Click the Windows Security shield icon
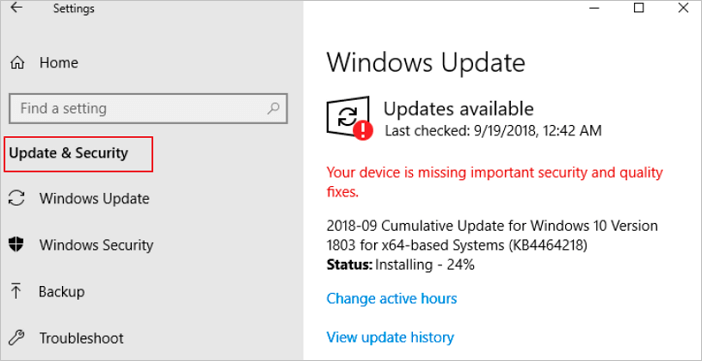The width and height of the screenshot is (702, 361). coord(17,245)
